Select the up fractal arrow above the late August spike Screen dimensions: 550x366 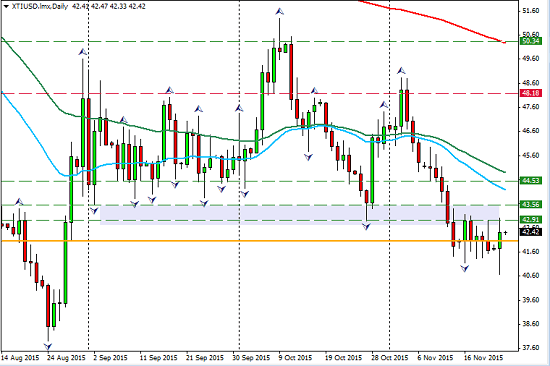pos(82,52)
